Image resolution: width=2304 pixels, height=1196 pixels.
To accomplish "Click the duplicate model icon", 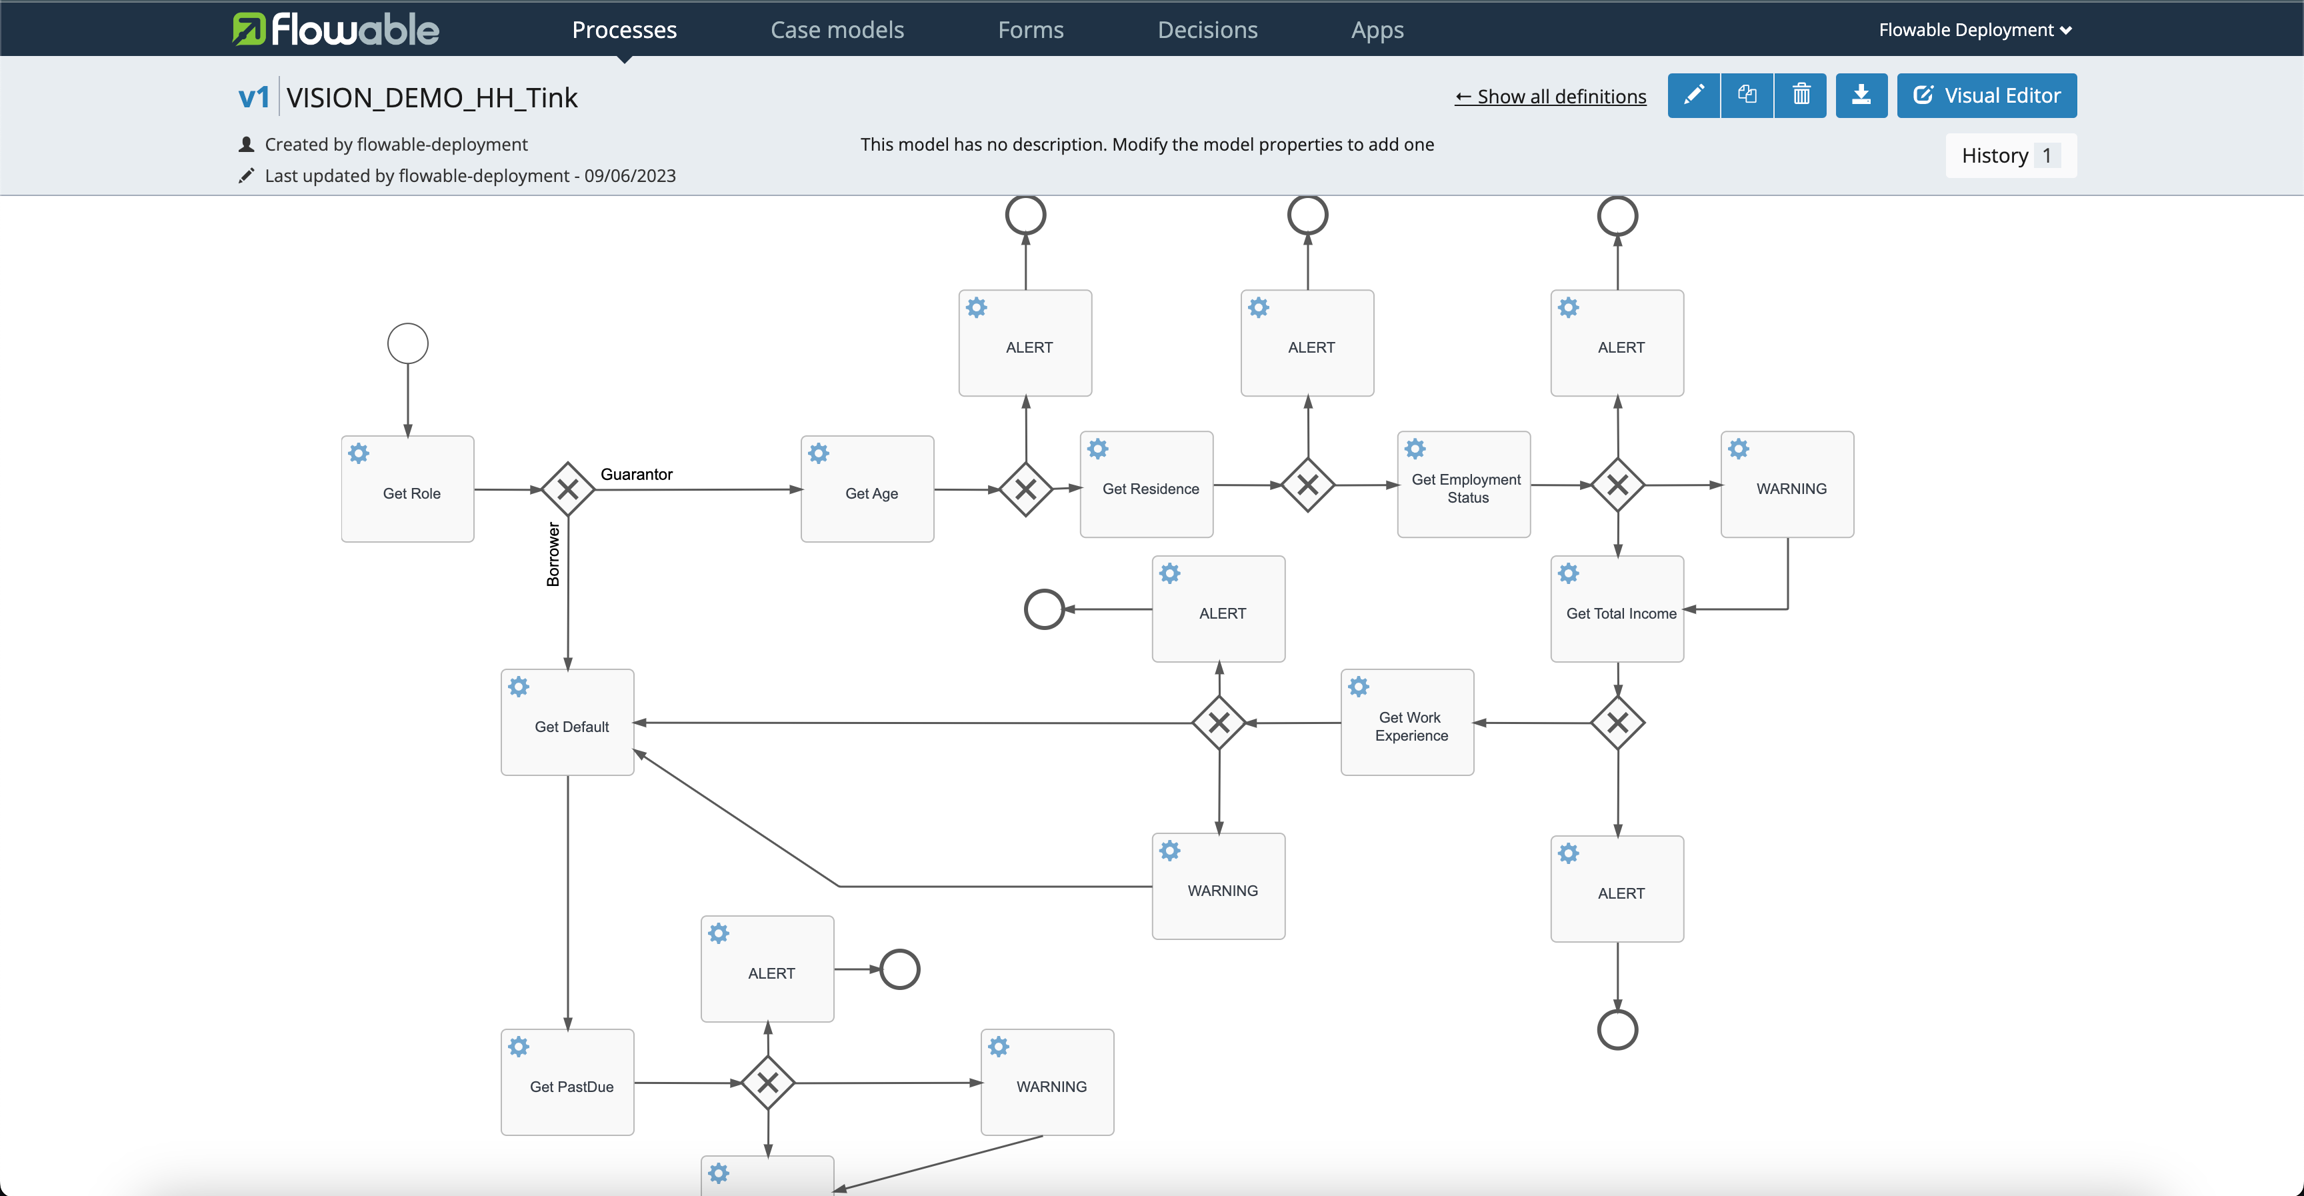I will 1747,95.
